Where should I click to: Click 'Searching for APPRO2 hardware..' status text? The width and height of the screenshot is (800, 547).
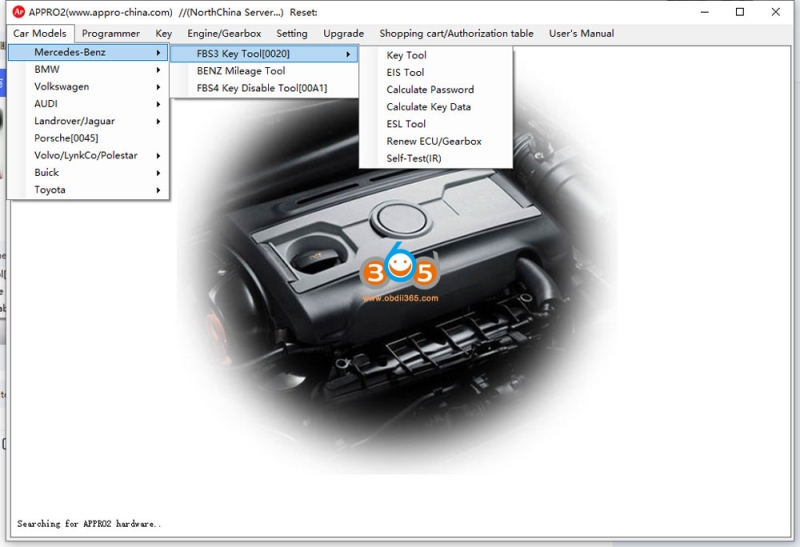coord(89,524)
